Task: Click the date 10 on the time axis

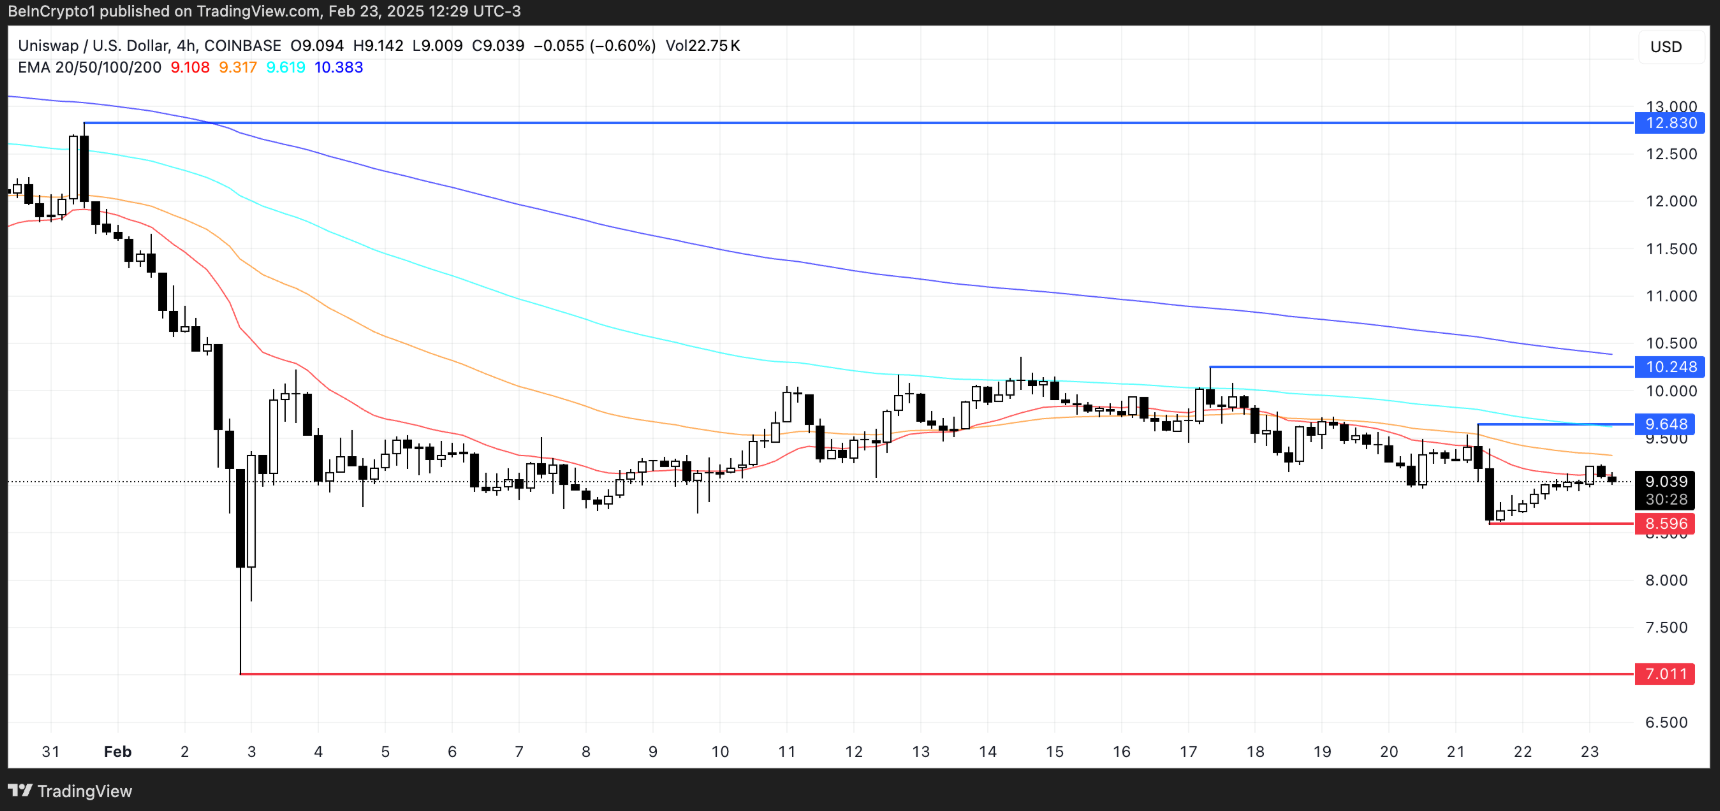Action: point(720,752)
